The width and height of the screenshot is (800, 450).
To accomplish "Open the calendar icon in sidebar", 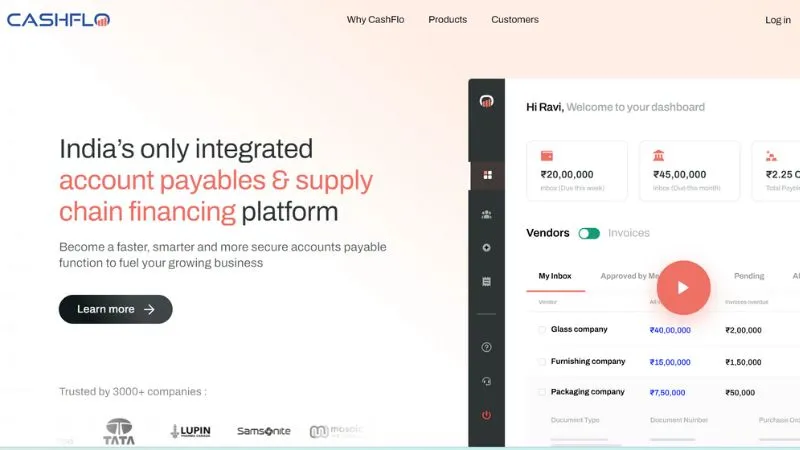I will (x=487, y=281).
